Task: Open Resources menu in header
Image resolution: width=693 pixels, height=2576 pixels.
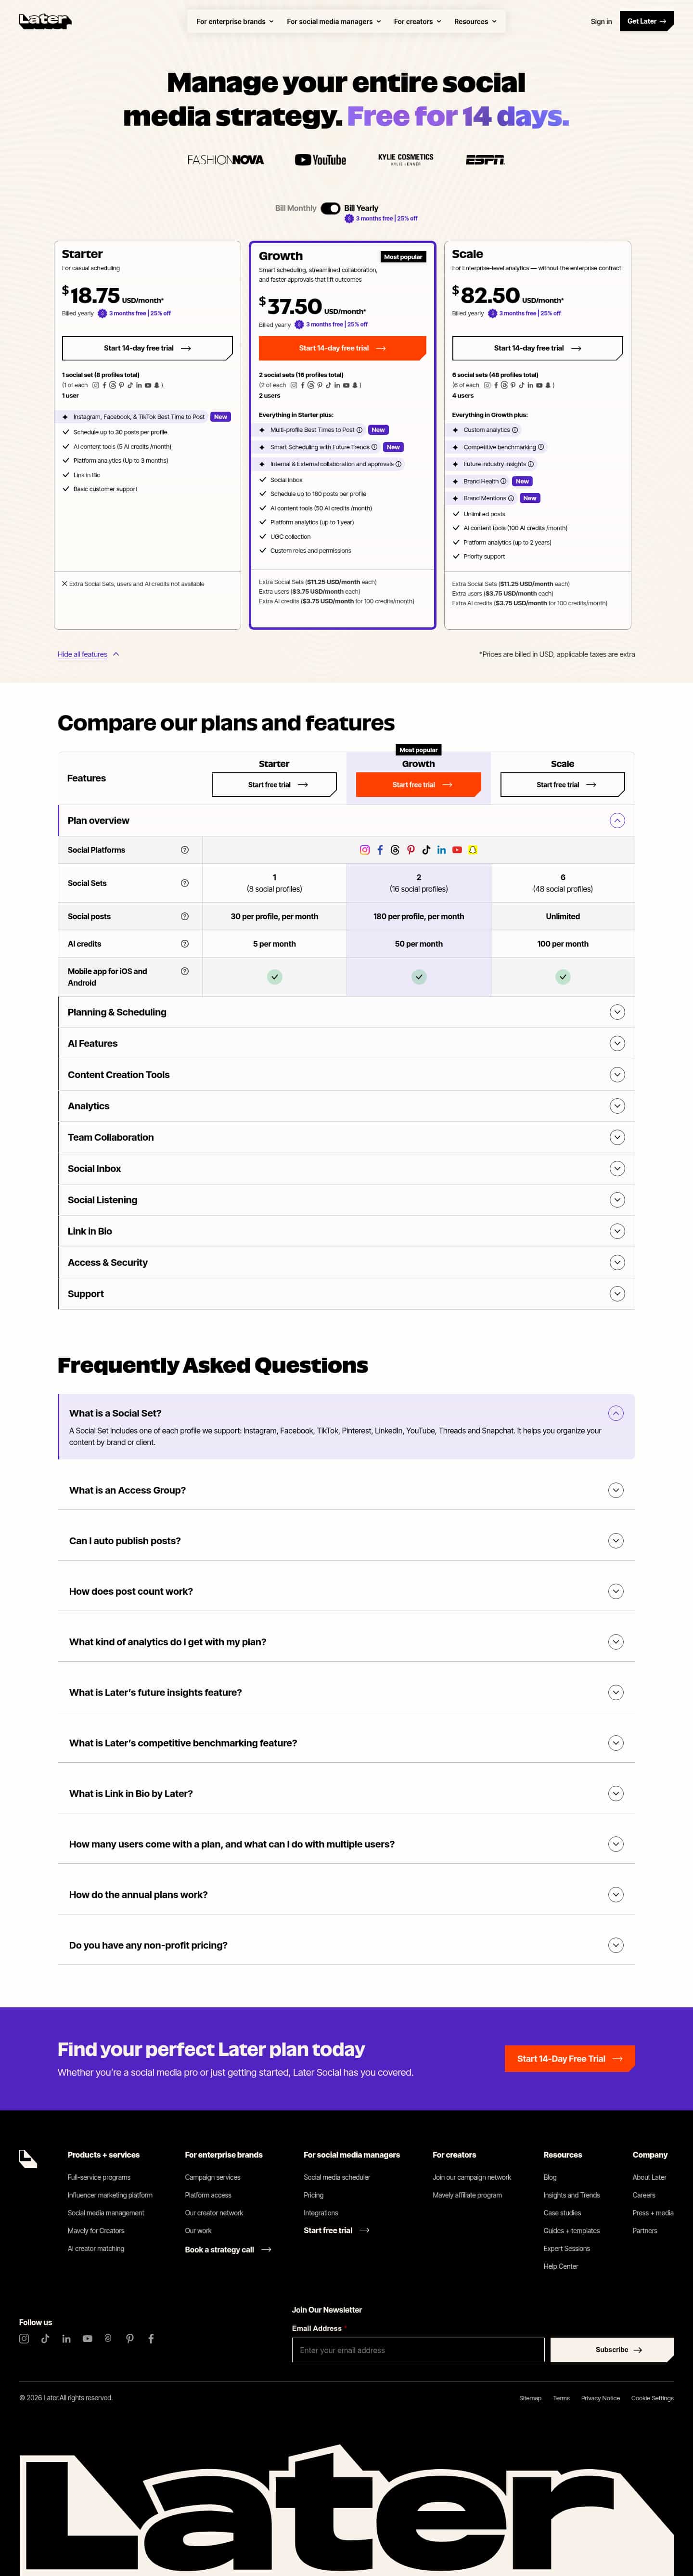Action: 475,21
